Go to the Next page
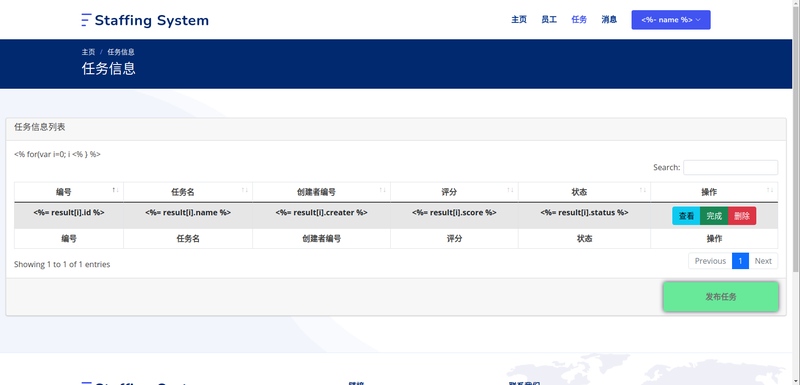Image resolution: width=800 pixels, height=385 pixels. pos(763,261)
